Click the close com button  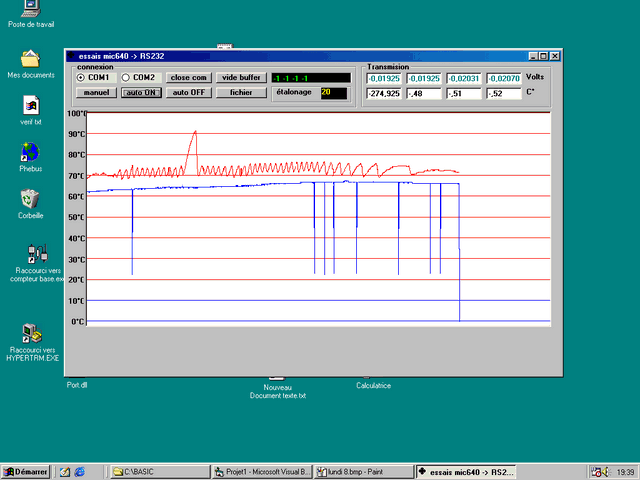click(188, 77)
